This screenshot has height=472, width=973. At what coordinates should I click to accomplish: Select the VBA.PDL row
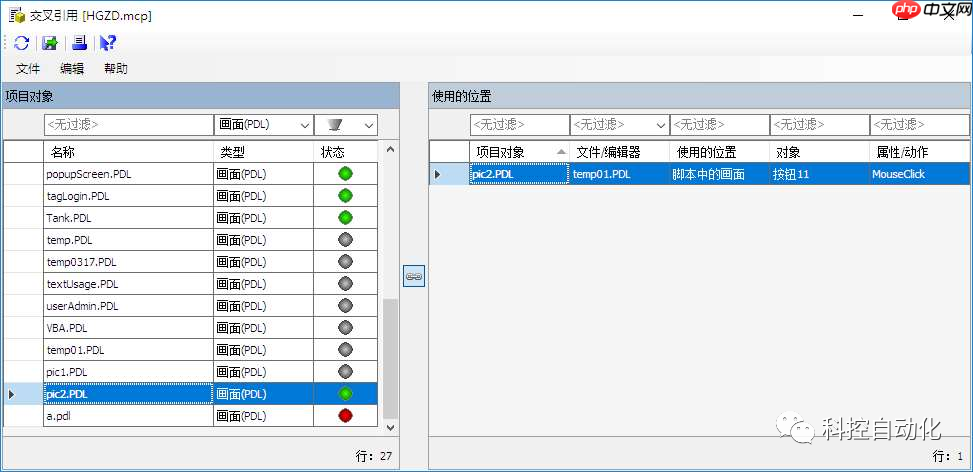coord(191,327)
